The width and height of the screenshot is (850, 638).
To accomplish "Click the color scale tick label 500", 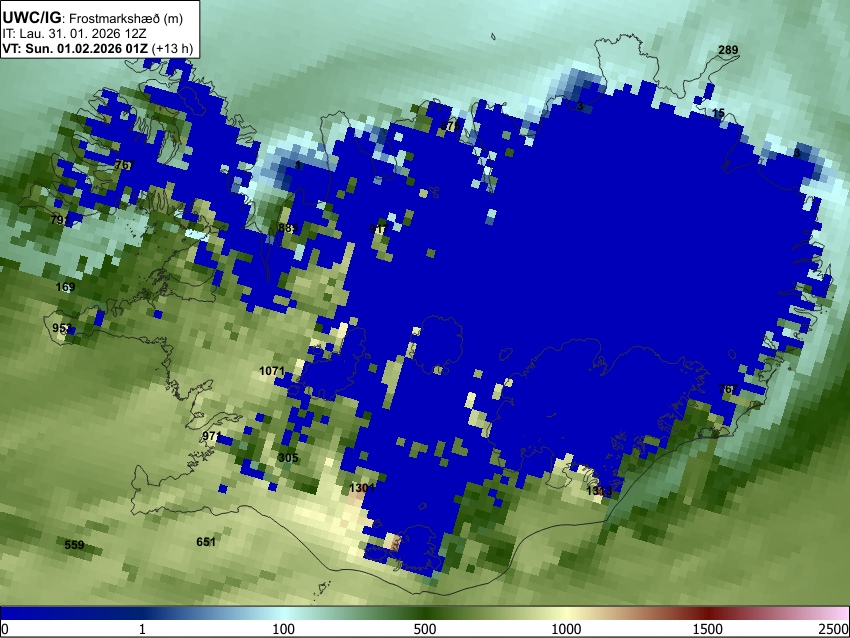I will [x=425, y=629].
